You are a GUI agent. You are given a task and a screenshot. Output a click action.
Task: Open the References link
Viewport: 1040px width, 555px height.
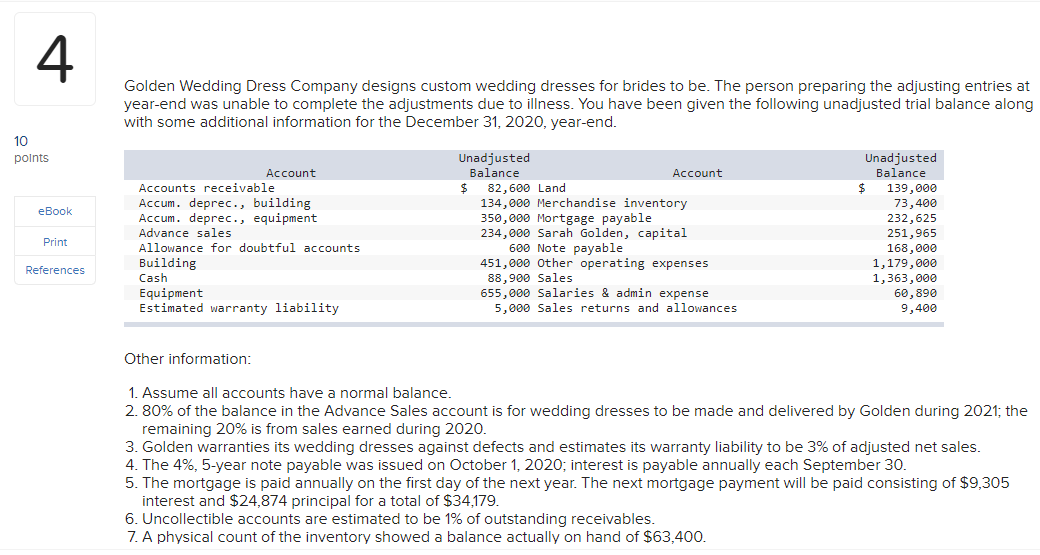(55, 270)
